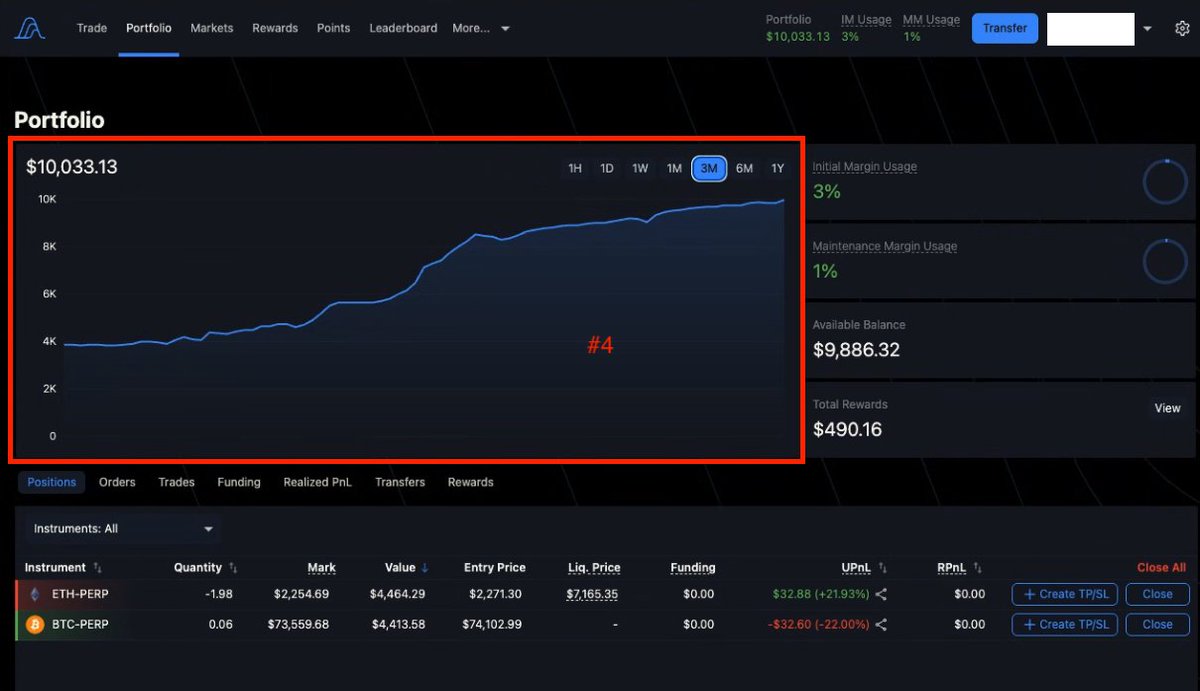
Task: Sort positions by Instrument column arrows
Action: pyautogui.click(x=97, y=568)
